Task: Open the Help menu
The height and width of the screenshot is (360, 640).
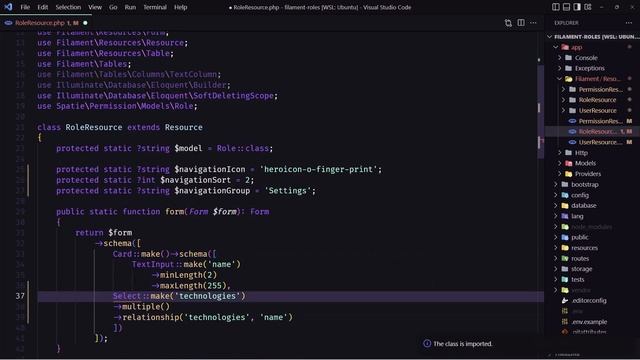Action: (x=180, y=7)
